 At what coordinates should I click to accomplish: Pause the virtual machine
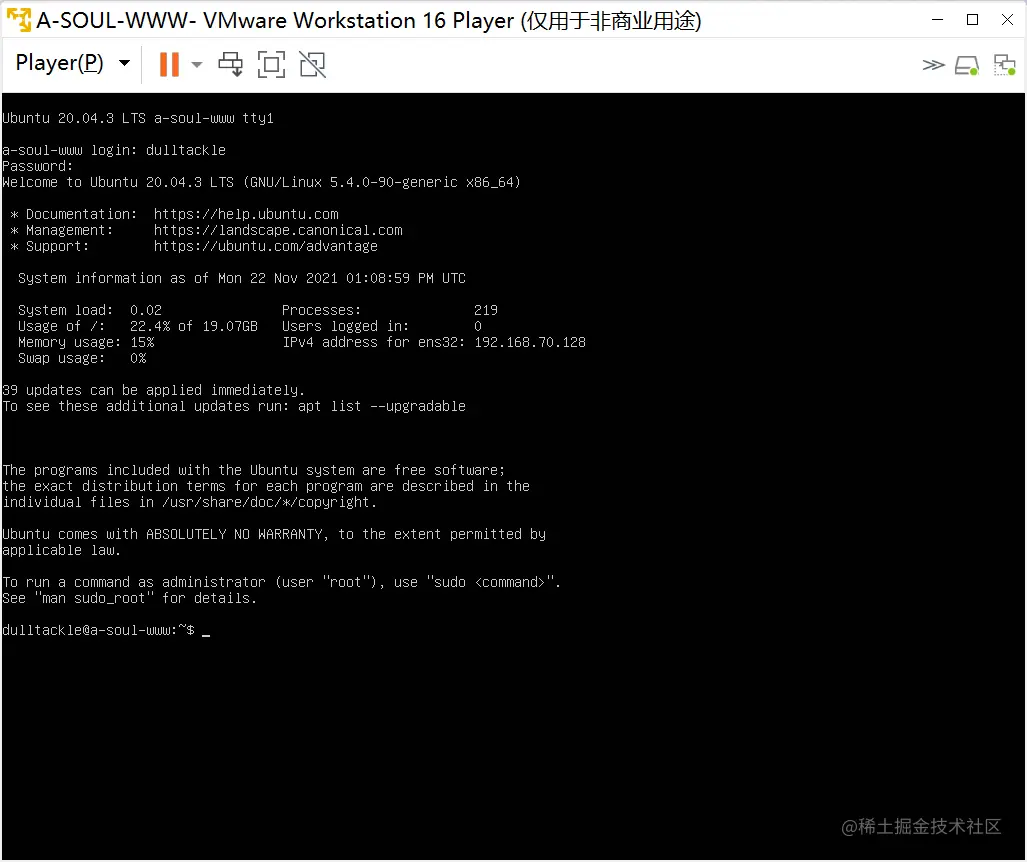(x=169, y=64)
